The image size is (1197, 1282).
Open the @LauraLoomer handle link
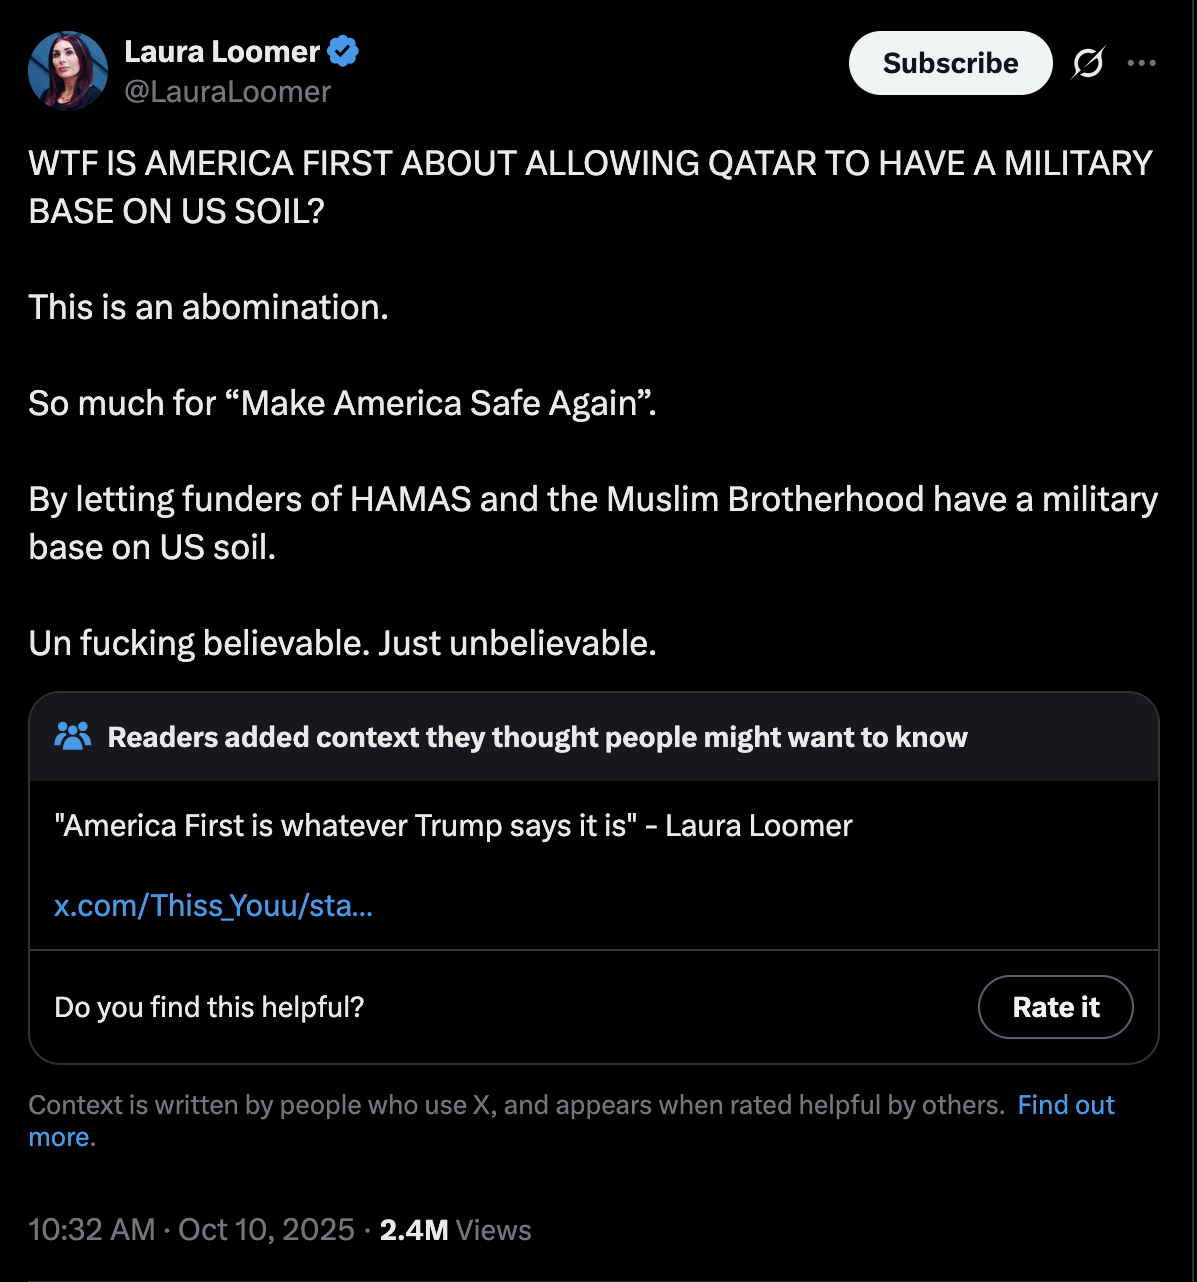click(227, 92)
